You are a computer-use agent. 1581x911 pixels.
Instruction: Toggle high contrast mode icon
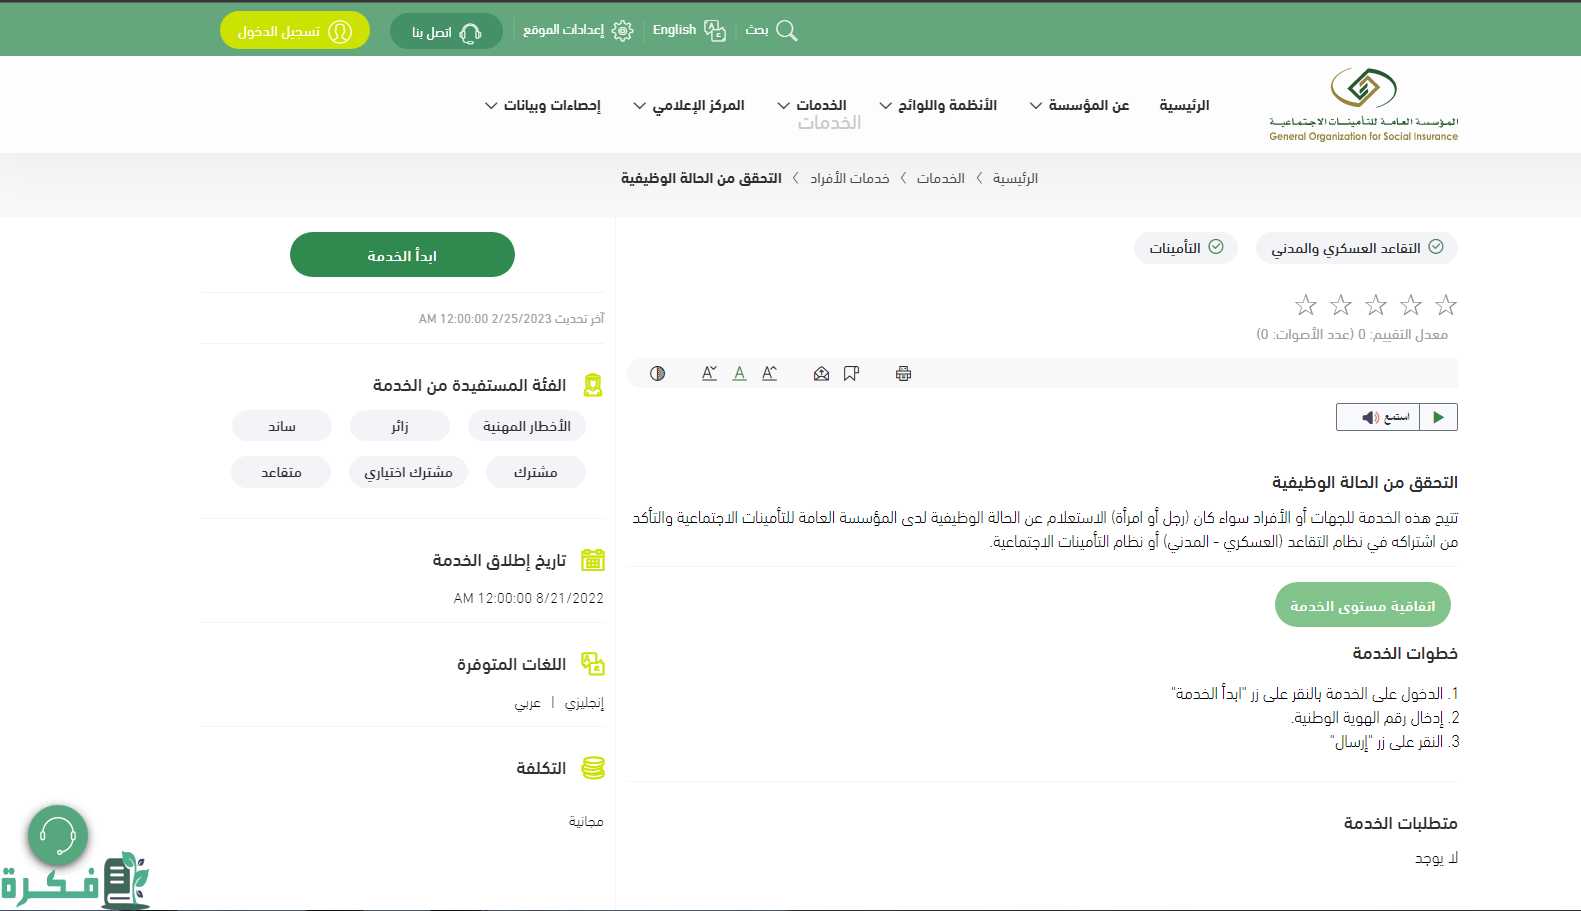(657, 373)
